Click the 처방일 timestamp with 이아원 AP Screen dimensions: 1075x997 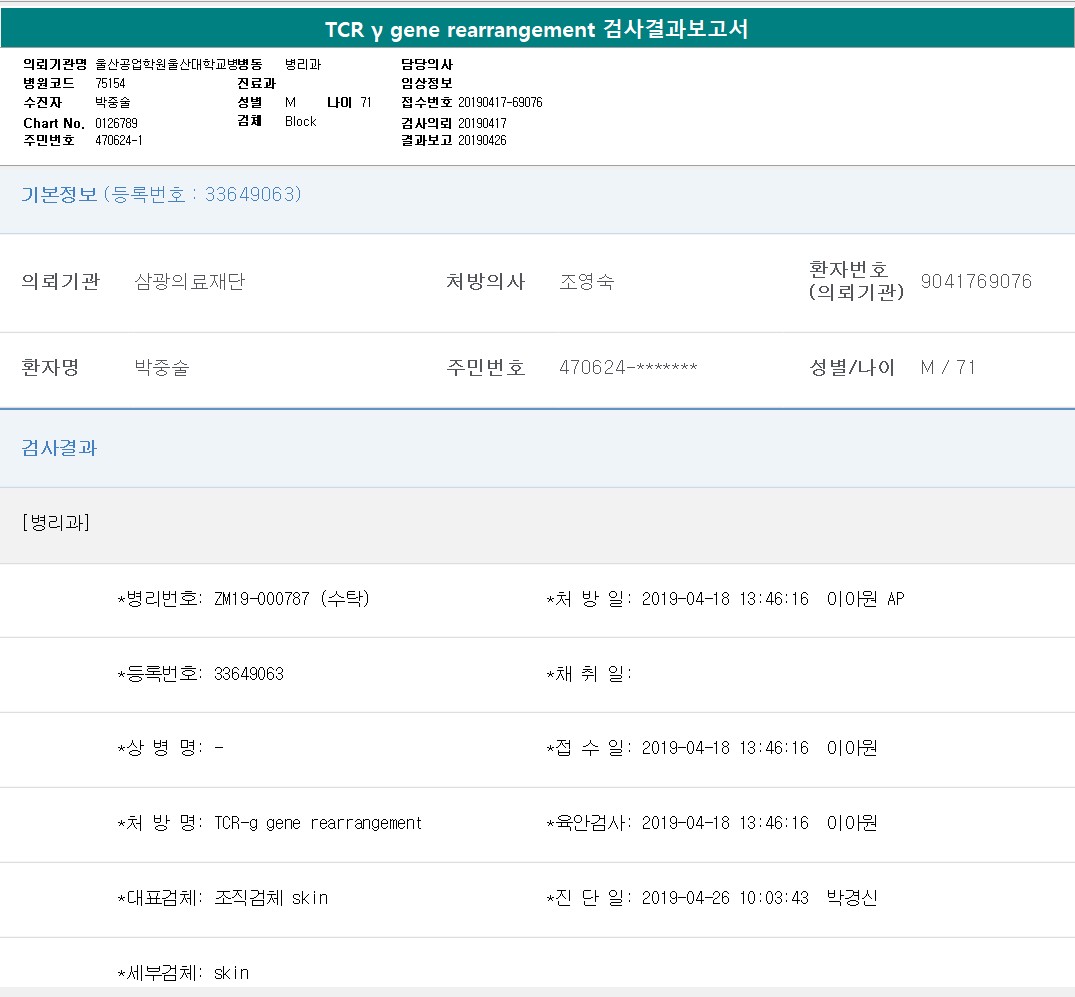pyautogui.click(x=772, y=599)
